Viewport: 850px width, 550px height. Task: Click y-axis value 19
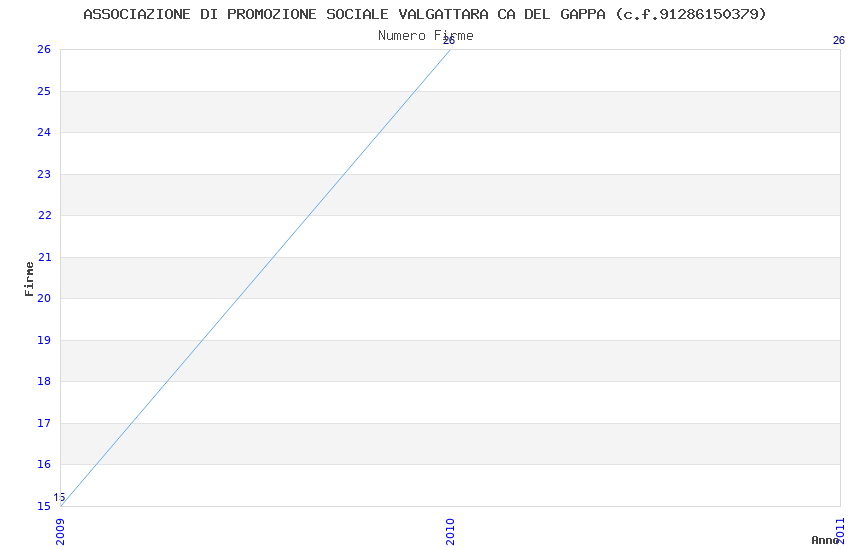pyautogui.click(x=44, y=340)
